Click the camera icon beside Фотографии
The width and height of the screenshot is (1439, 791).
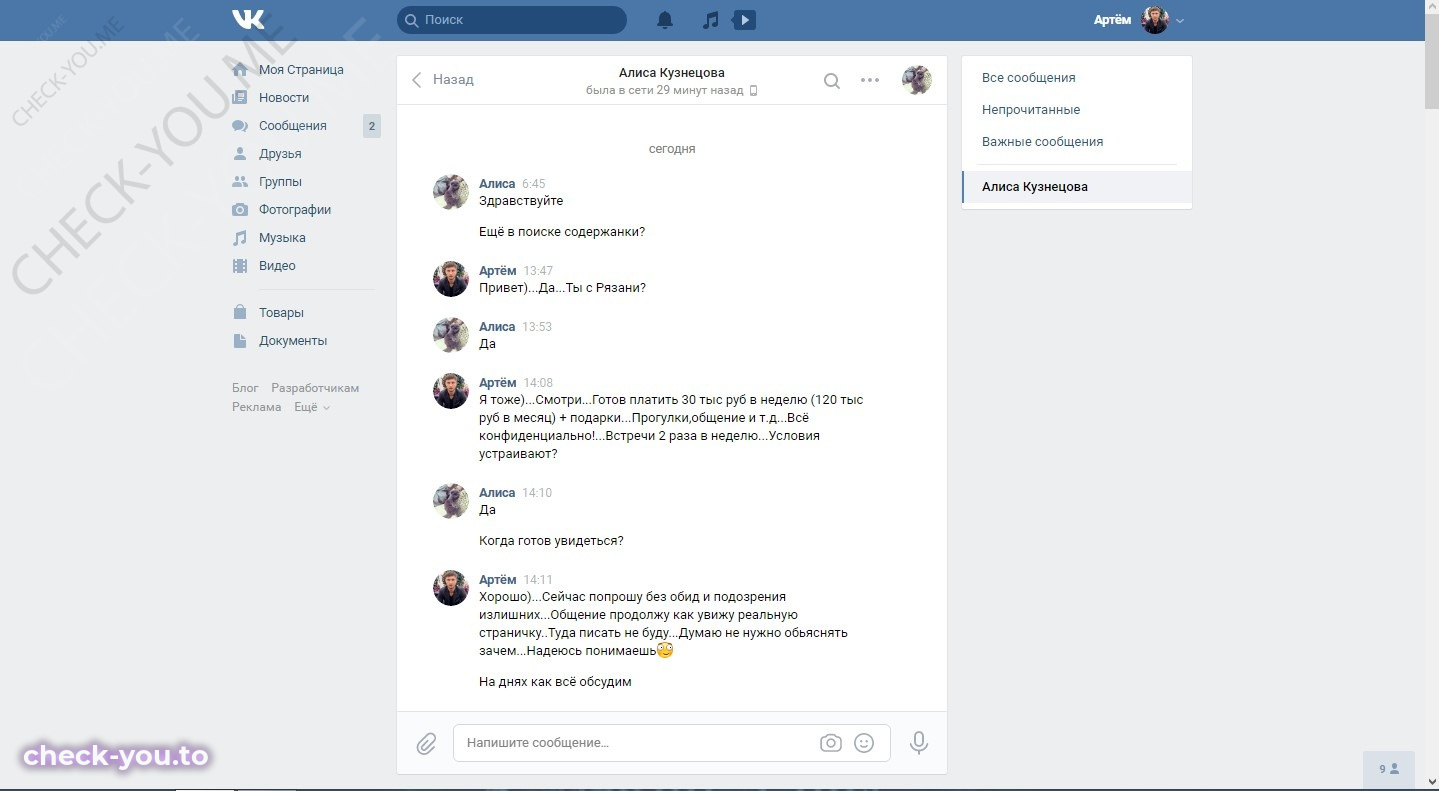pos(240,210)
